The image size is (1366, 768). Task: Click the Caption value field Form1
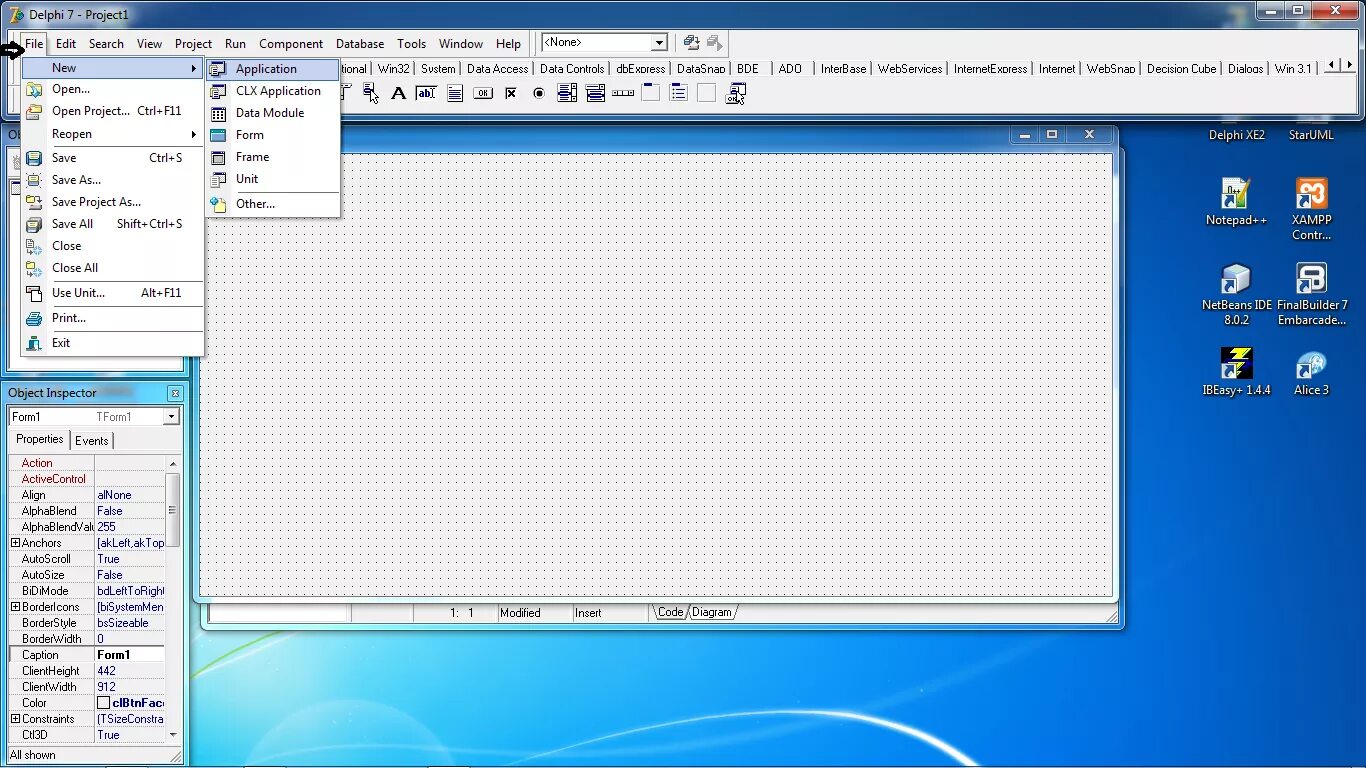(x=130, y=655)
